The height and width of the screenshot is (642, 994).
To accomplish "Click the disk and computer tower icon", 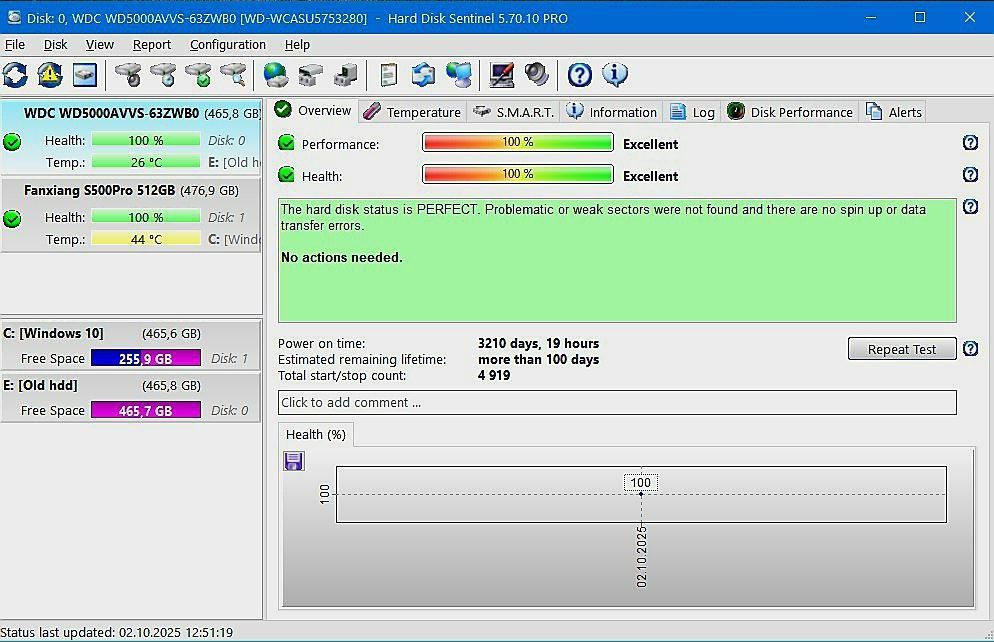I will pyautogui.click(x=345, y=75).
